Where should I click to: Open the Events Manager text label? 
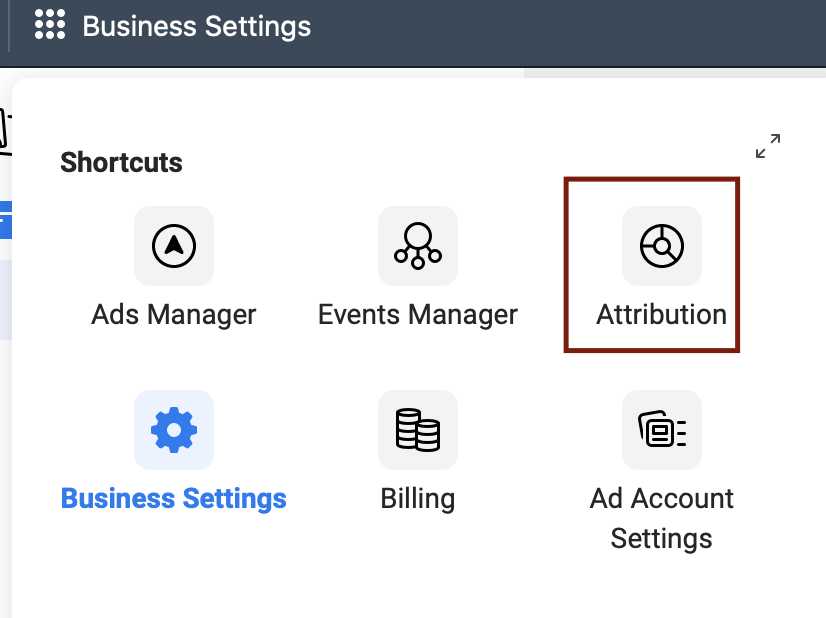(418, 314)
